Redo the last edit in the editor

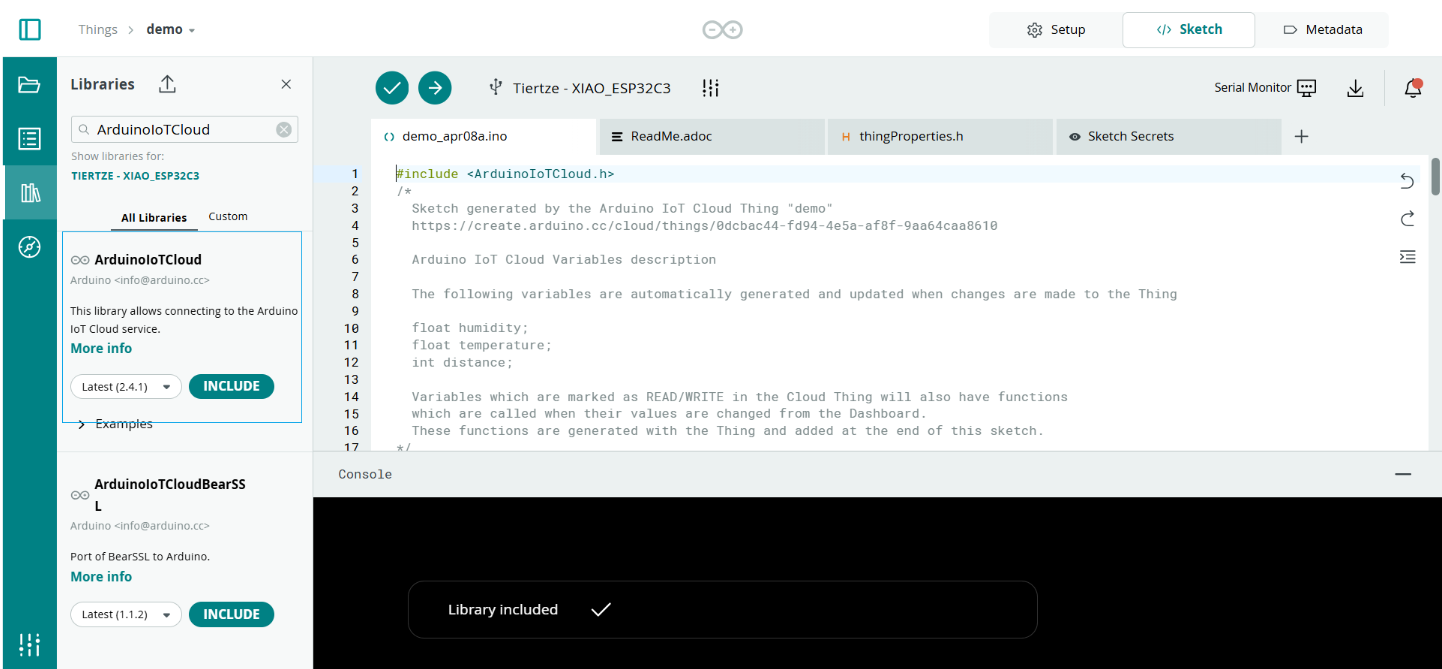(1407, 218)
